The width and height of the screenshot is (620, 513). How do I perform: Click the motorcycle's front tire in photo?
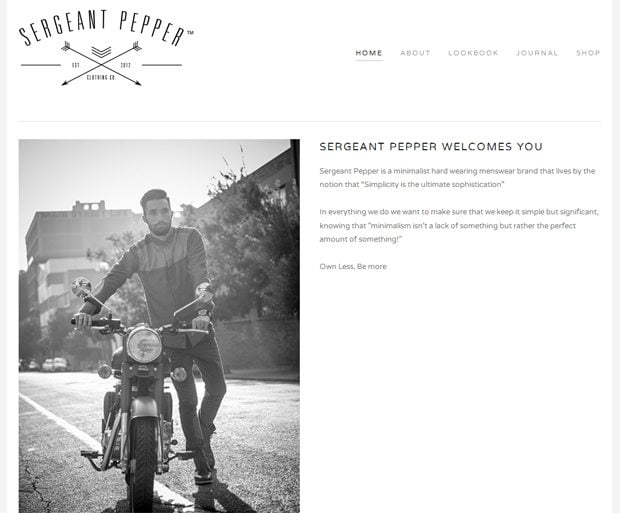pos(143,465)
